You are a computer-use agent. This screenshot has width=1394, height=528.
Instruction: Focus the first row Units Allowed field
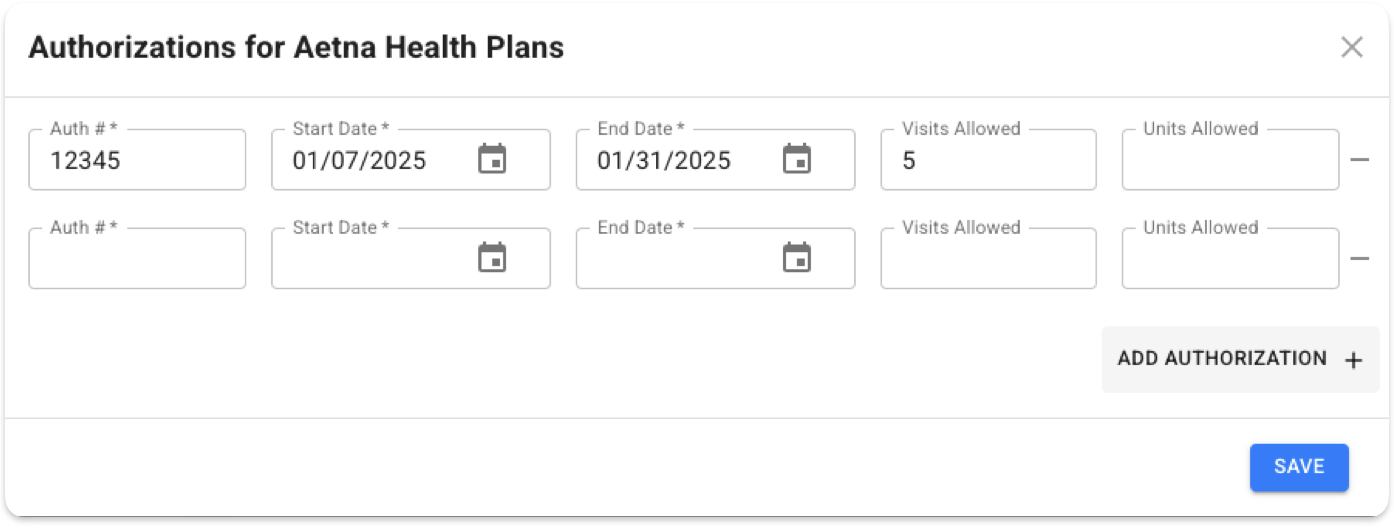1230,160
